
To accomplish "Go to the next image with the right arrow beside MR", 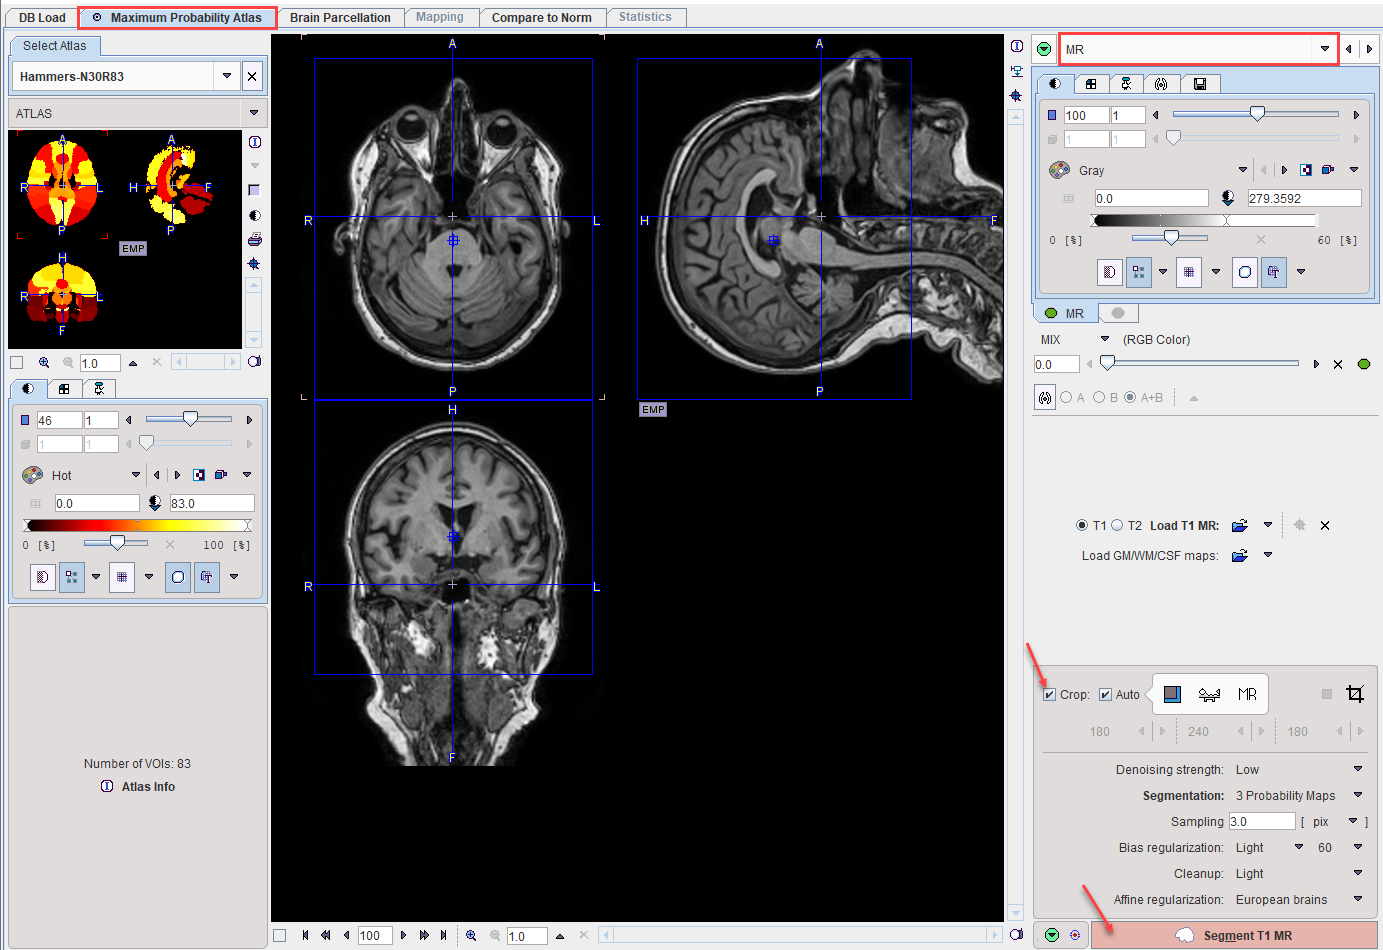I will 1369,49.
